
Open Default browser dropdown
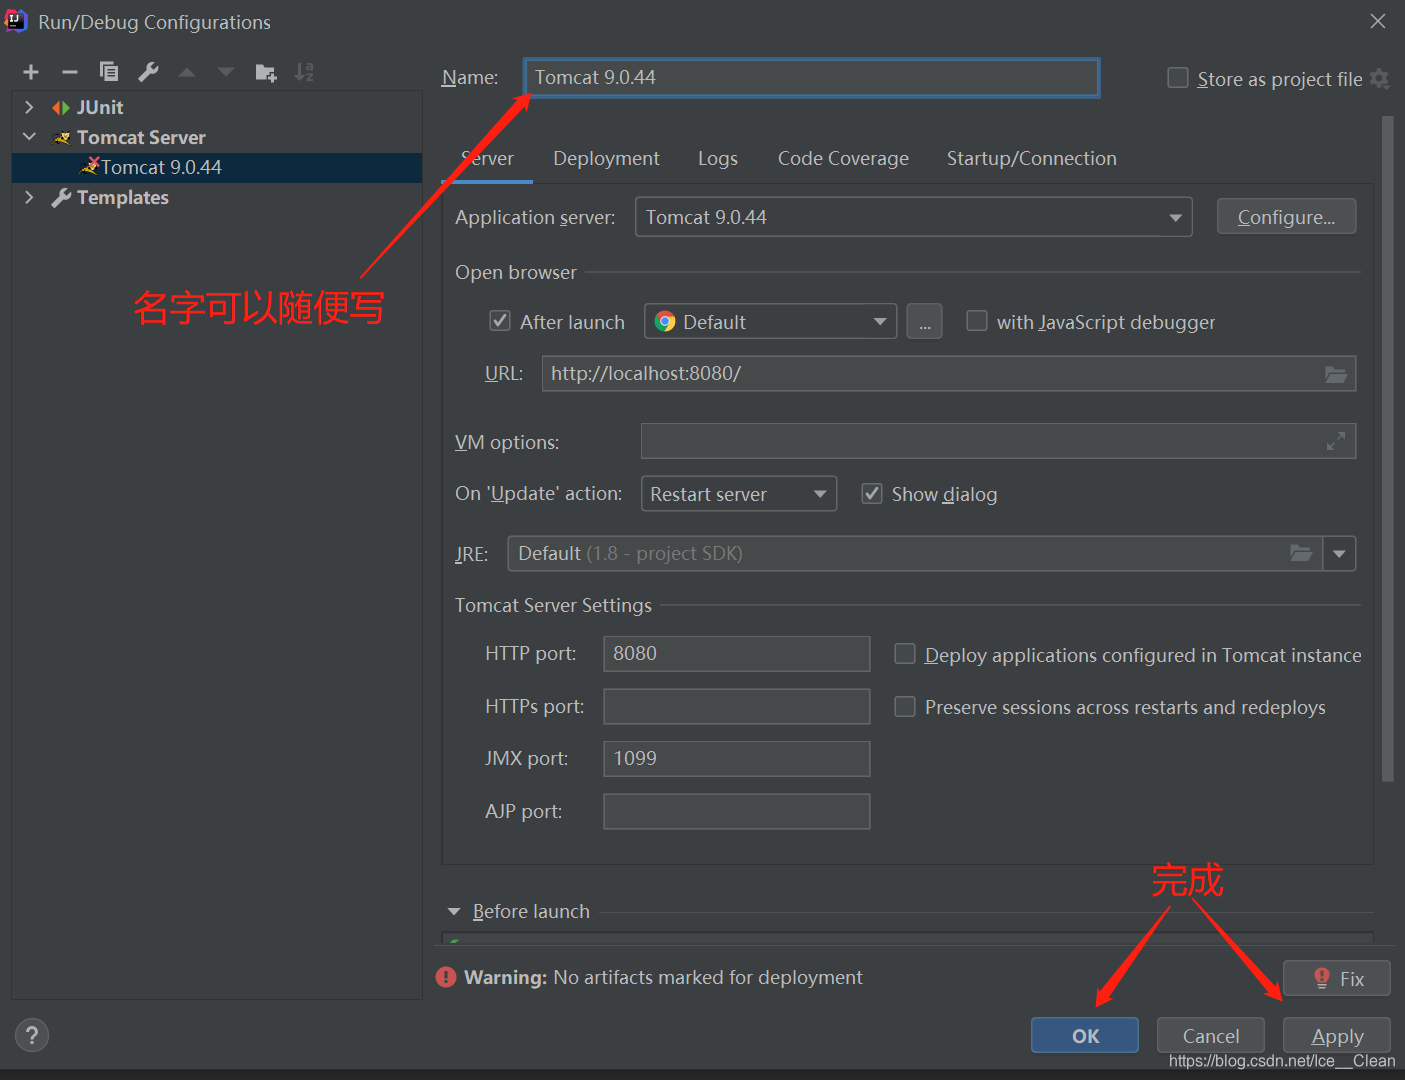pos(770,322)
